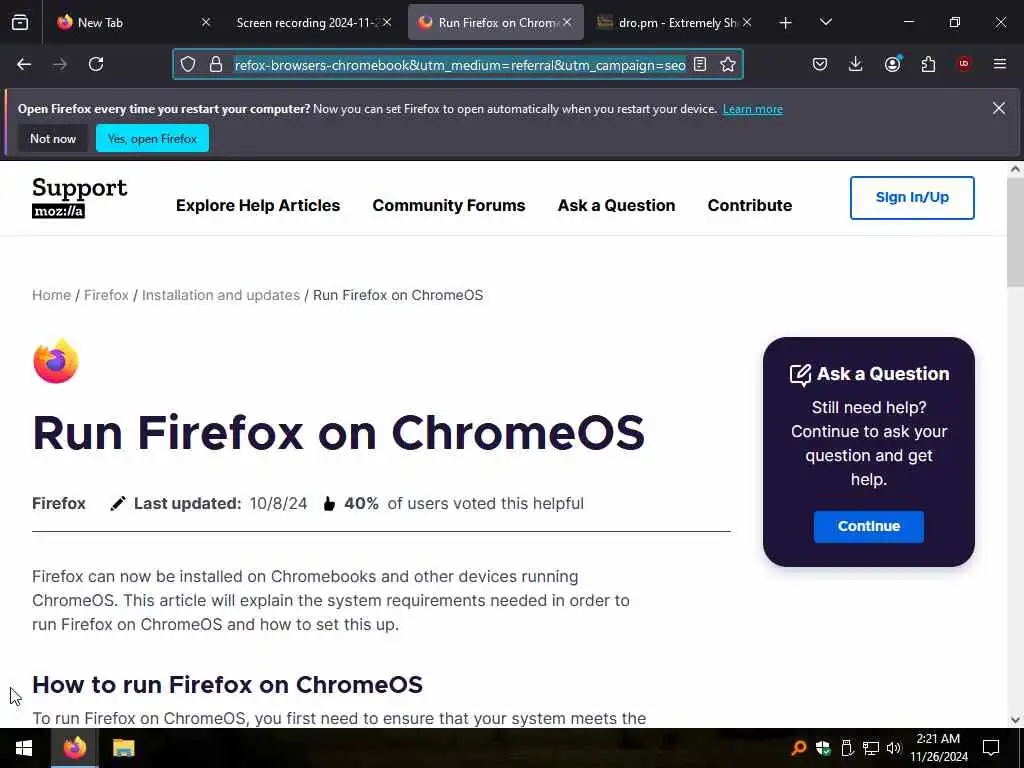
Task: Click the page scrollbar down arrow
Action: (1015, 720)
